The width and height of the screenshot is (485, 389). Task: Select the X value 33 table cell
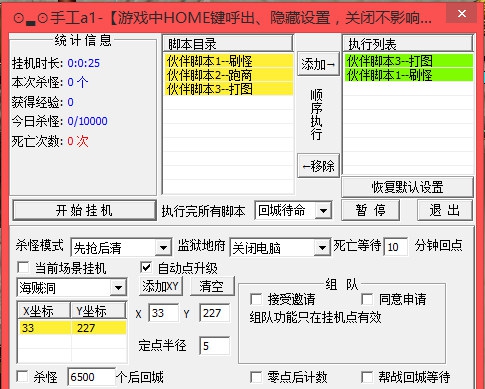[45, 328]
